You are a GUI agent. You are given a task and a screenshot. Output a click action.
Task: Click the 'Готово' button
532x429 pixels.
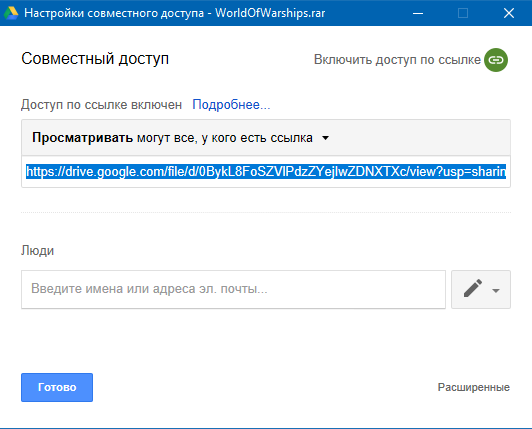click(x=57, y=387)
